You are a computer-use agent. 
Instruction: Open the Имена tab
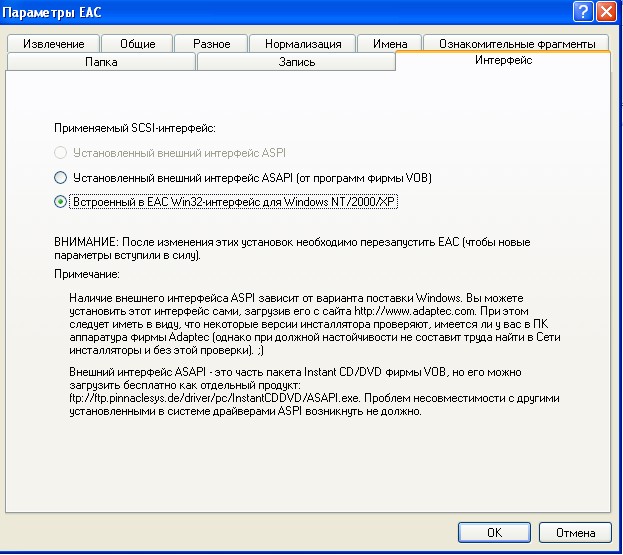click(389, 44)
